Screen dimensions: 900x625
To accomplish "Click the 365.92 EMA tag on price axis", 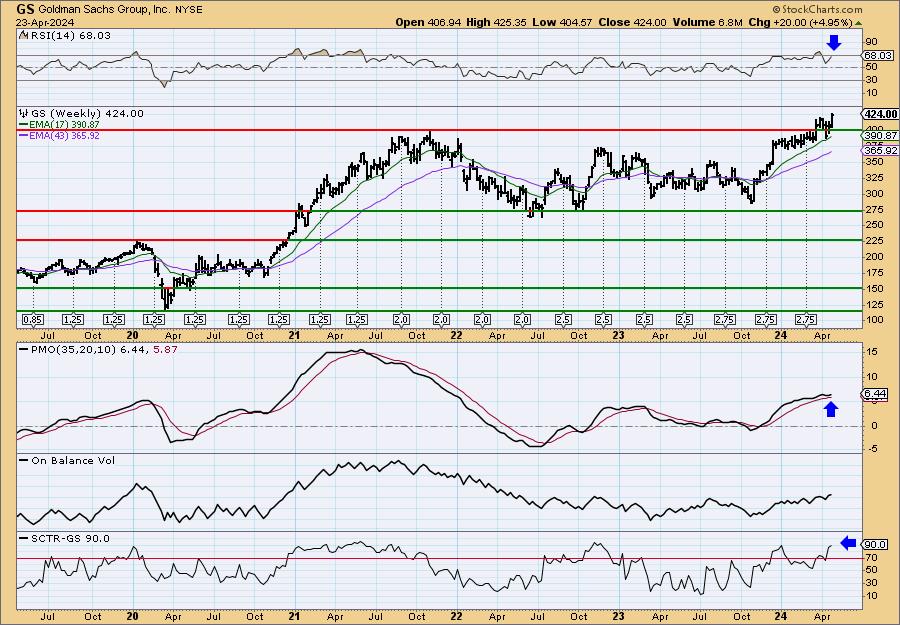I will click(x=880, y=150).
